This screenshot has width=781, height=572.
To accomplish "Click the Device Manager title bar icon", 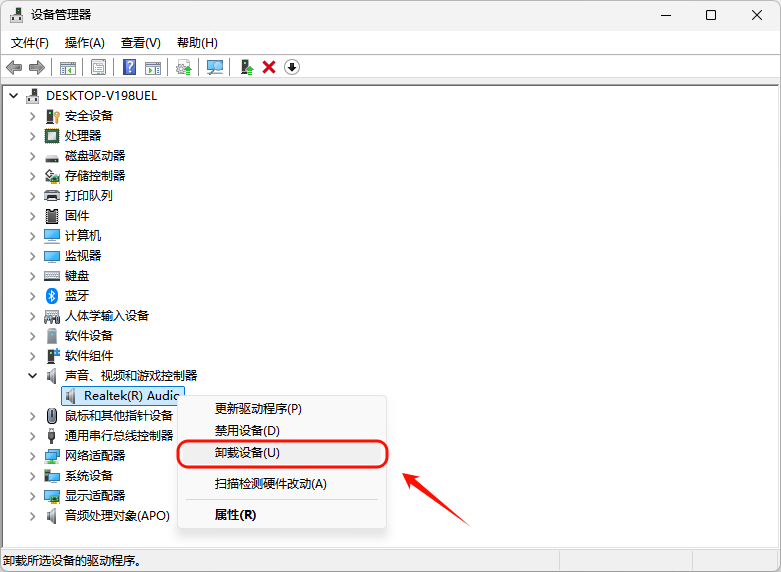I will coord(16,15).
